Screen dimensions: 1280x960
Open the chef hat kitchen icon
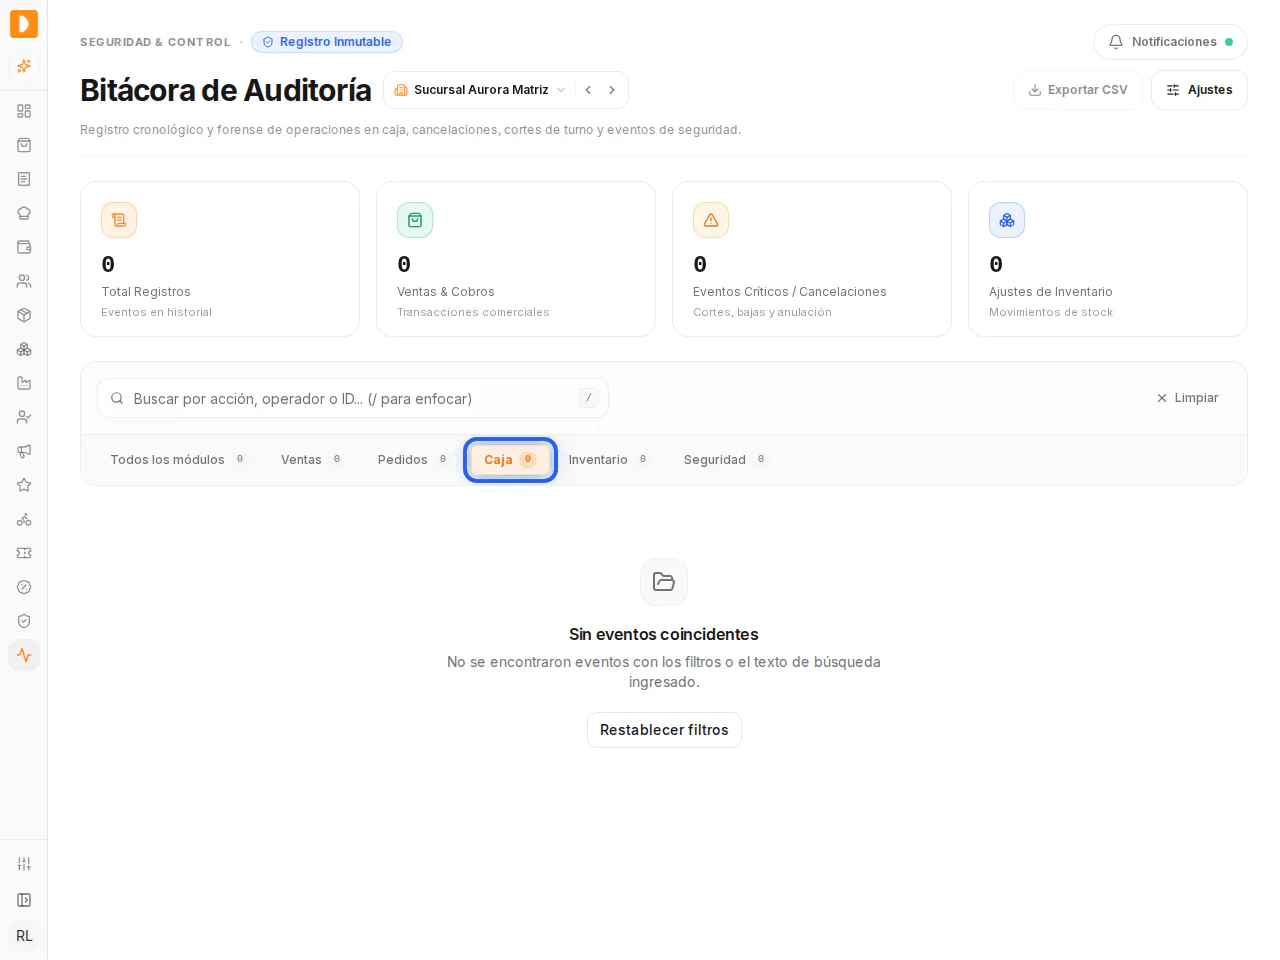coord(24,213)
